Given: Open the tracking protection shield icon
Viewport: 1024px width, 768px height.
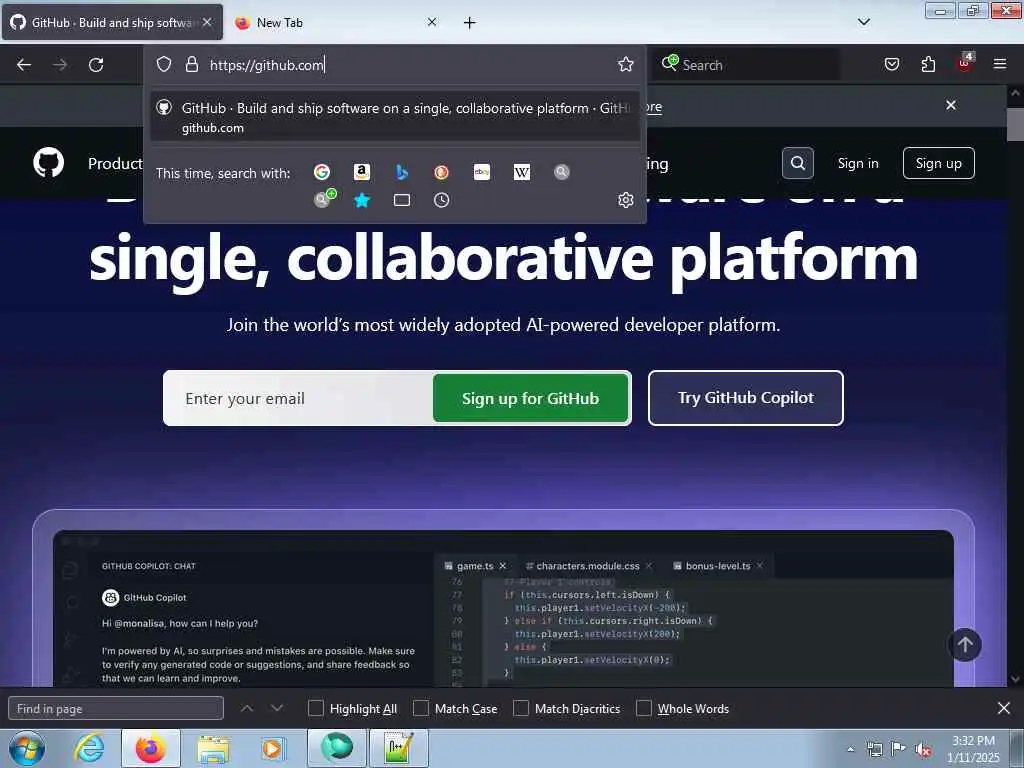Looking at the screenshot, I should tap(164, 64).
